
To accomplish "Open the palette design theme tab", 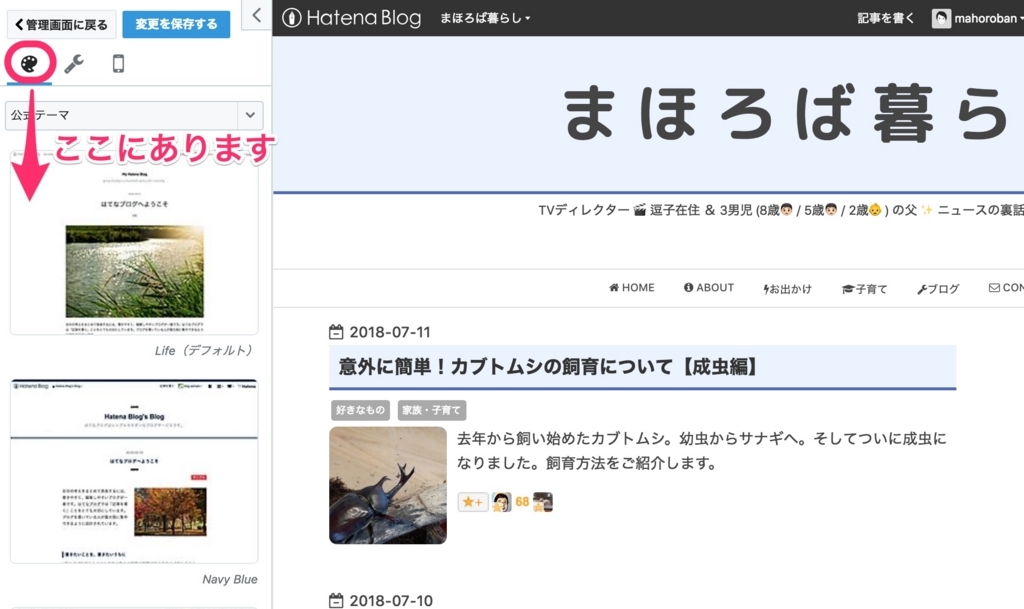I will click(29, 63).
